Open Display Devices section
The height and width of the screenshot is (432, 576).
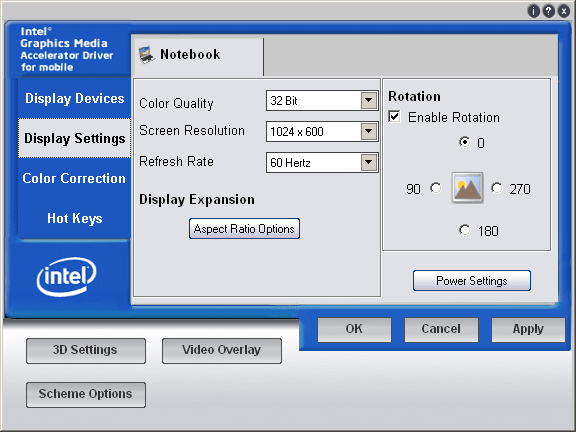(75, 98)
